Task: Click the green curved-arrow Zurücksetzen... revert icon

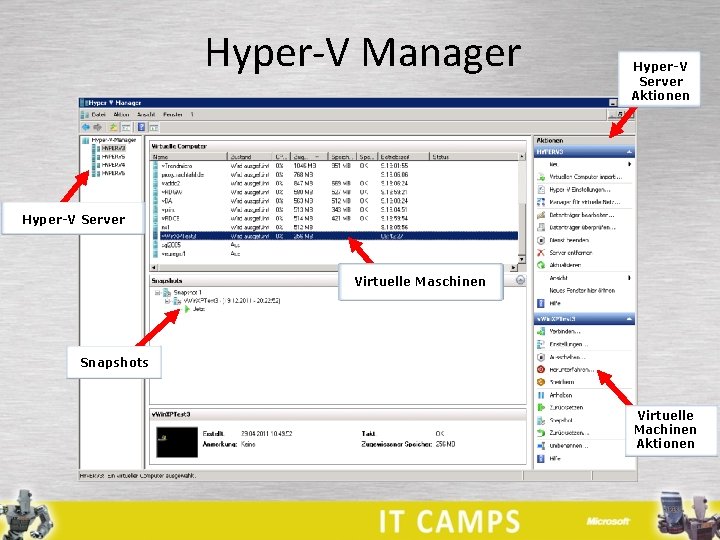Action: click(541, 433)
